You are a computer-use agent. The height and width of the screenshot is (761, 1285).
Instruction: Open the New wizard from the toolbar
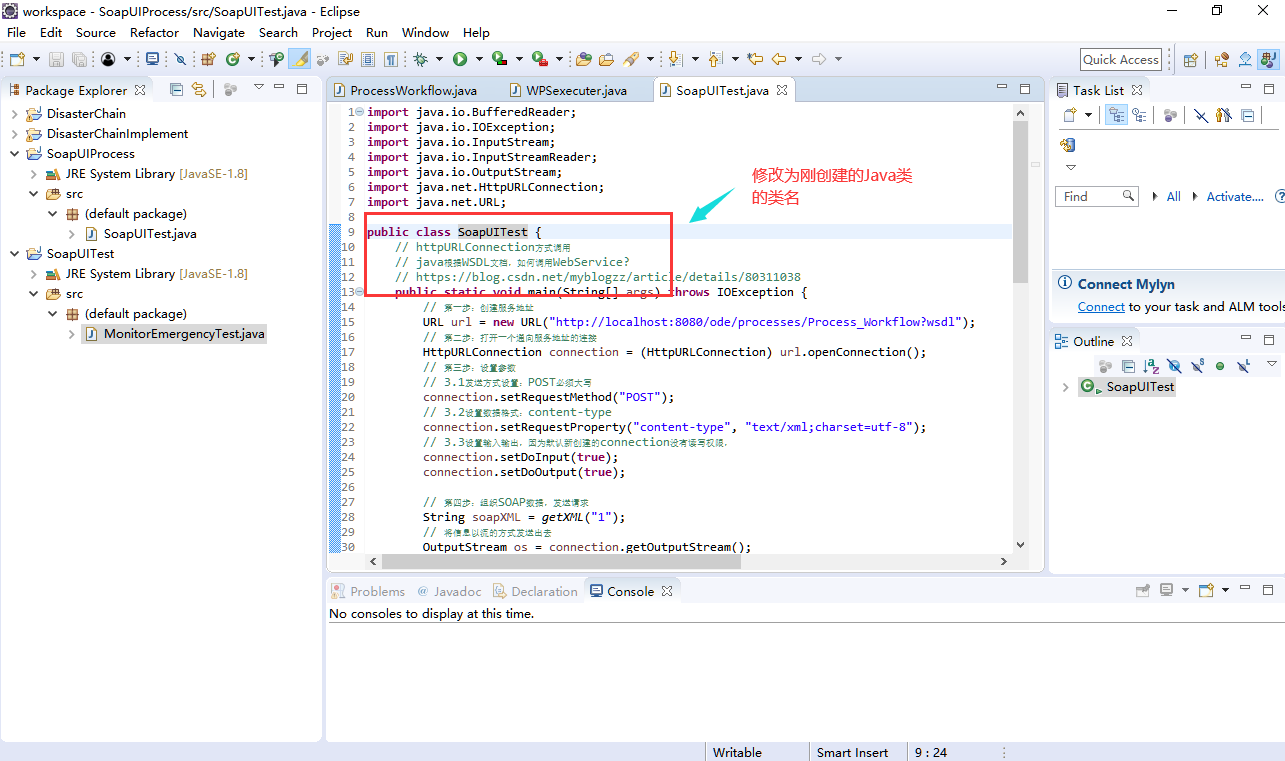pyautogui.click(x=15, y=58)
